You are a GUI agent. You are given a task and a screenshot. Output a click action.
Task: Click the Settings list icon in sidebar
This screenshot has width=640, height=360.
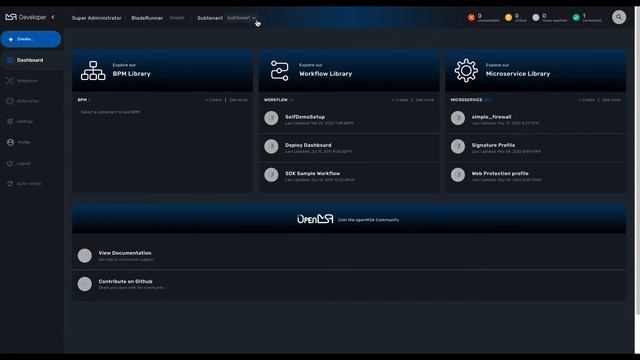10,122
